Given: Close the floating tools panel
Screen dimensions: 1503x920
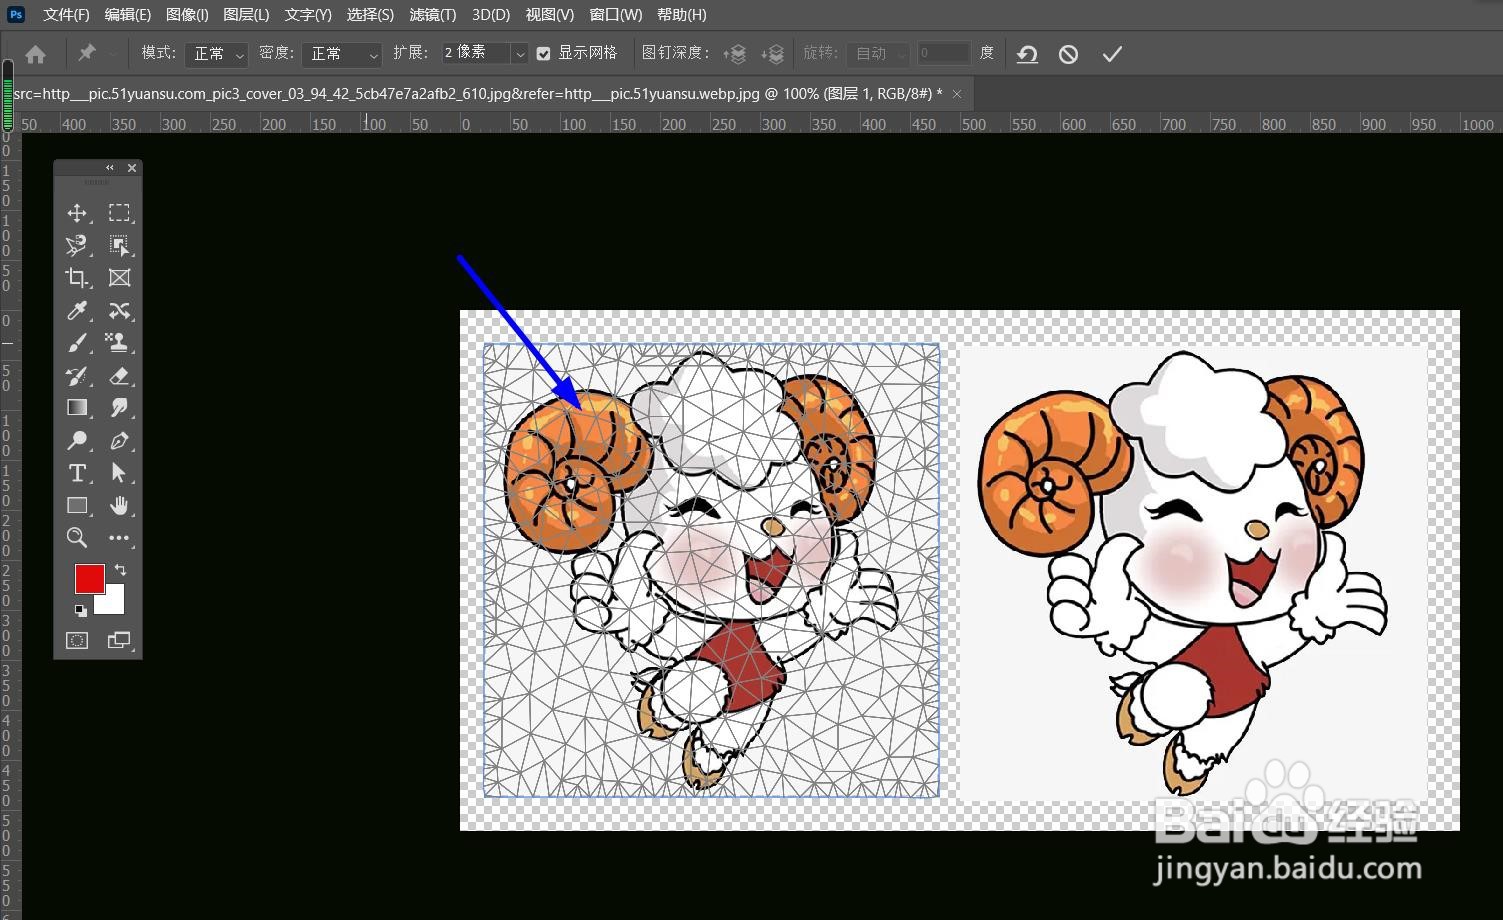Looking at the screenshot, I should [x=132, y=168].
